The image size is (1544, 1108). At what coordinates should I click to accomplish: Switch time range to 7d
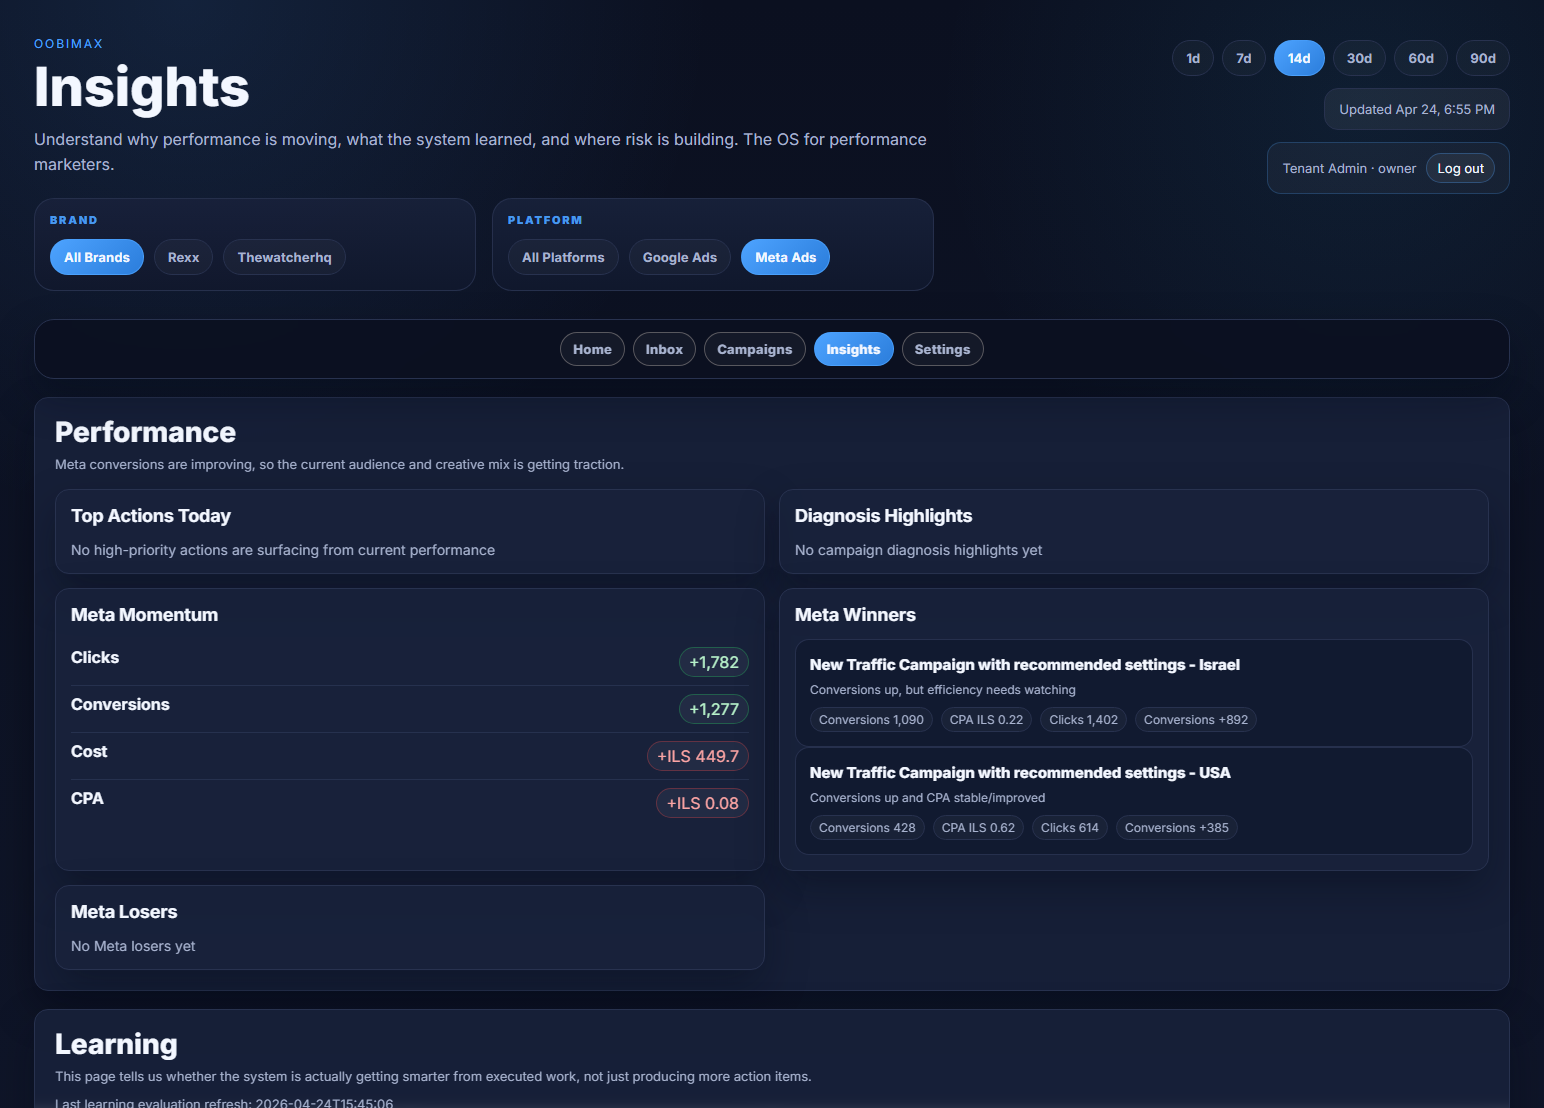coord(1243,58)
